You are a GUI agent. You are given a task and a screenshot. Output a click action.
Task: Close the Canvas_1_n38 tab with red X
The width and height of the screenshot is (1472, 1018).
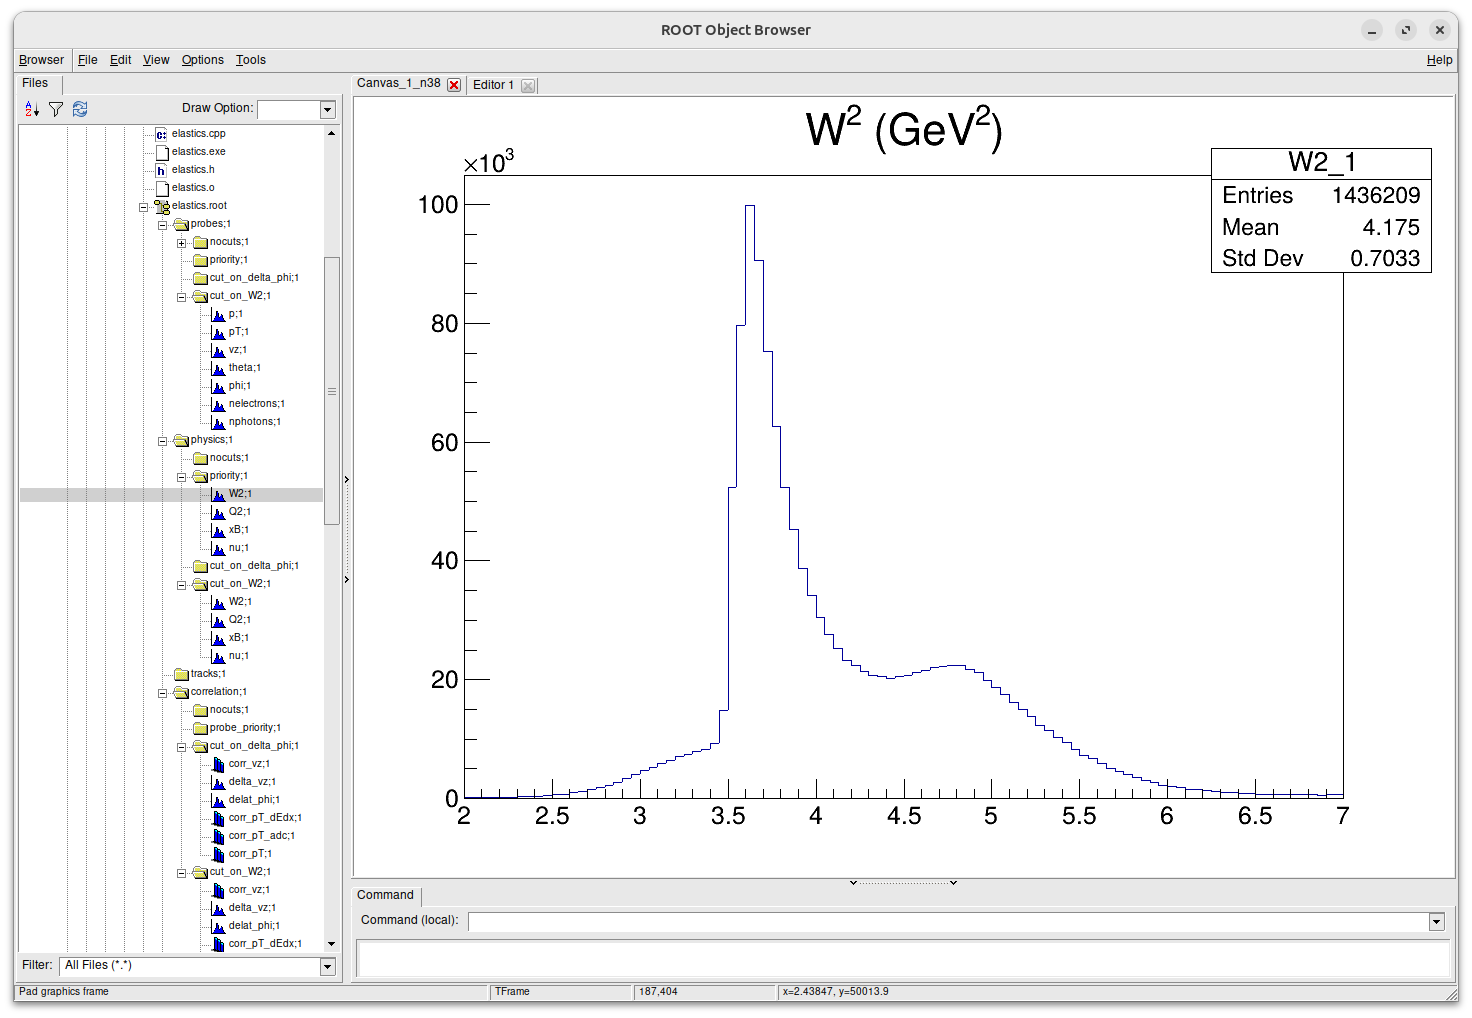click(454, 85)
